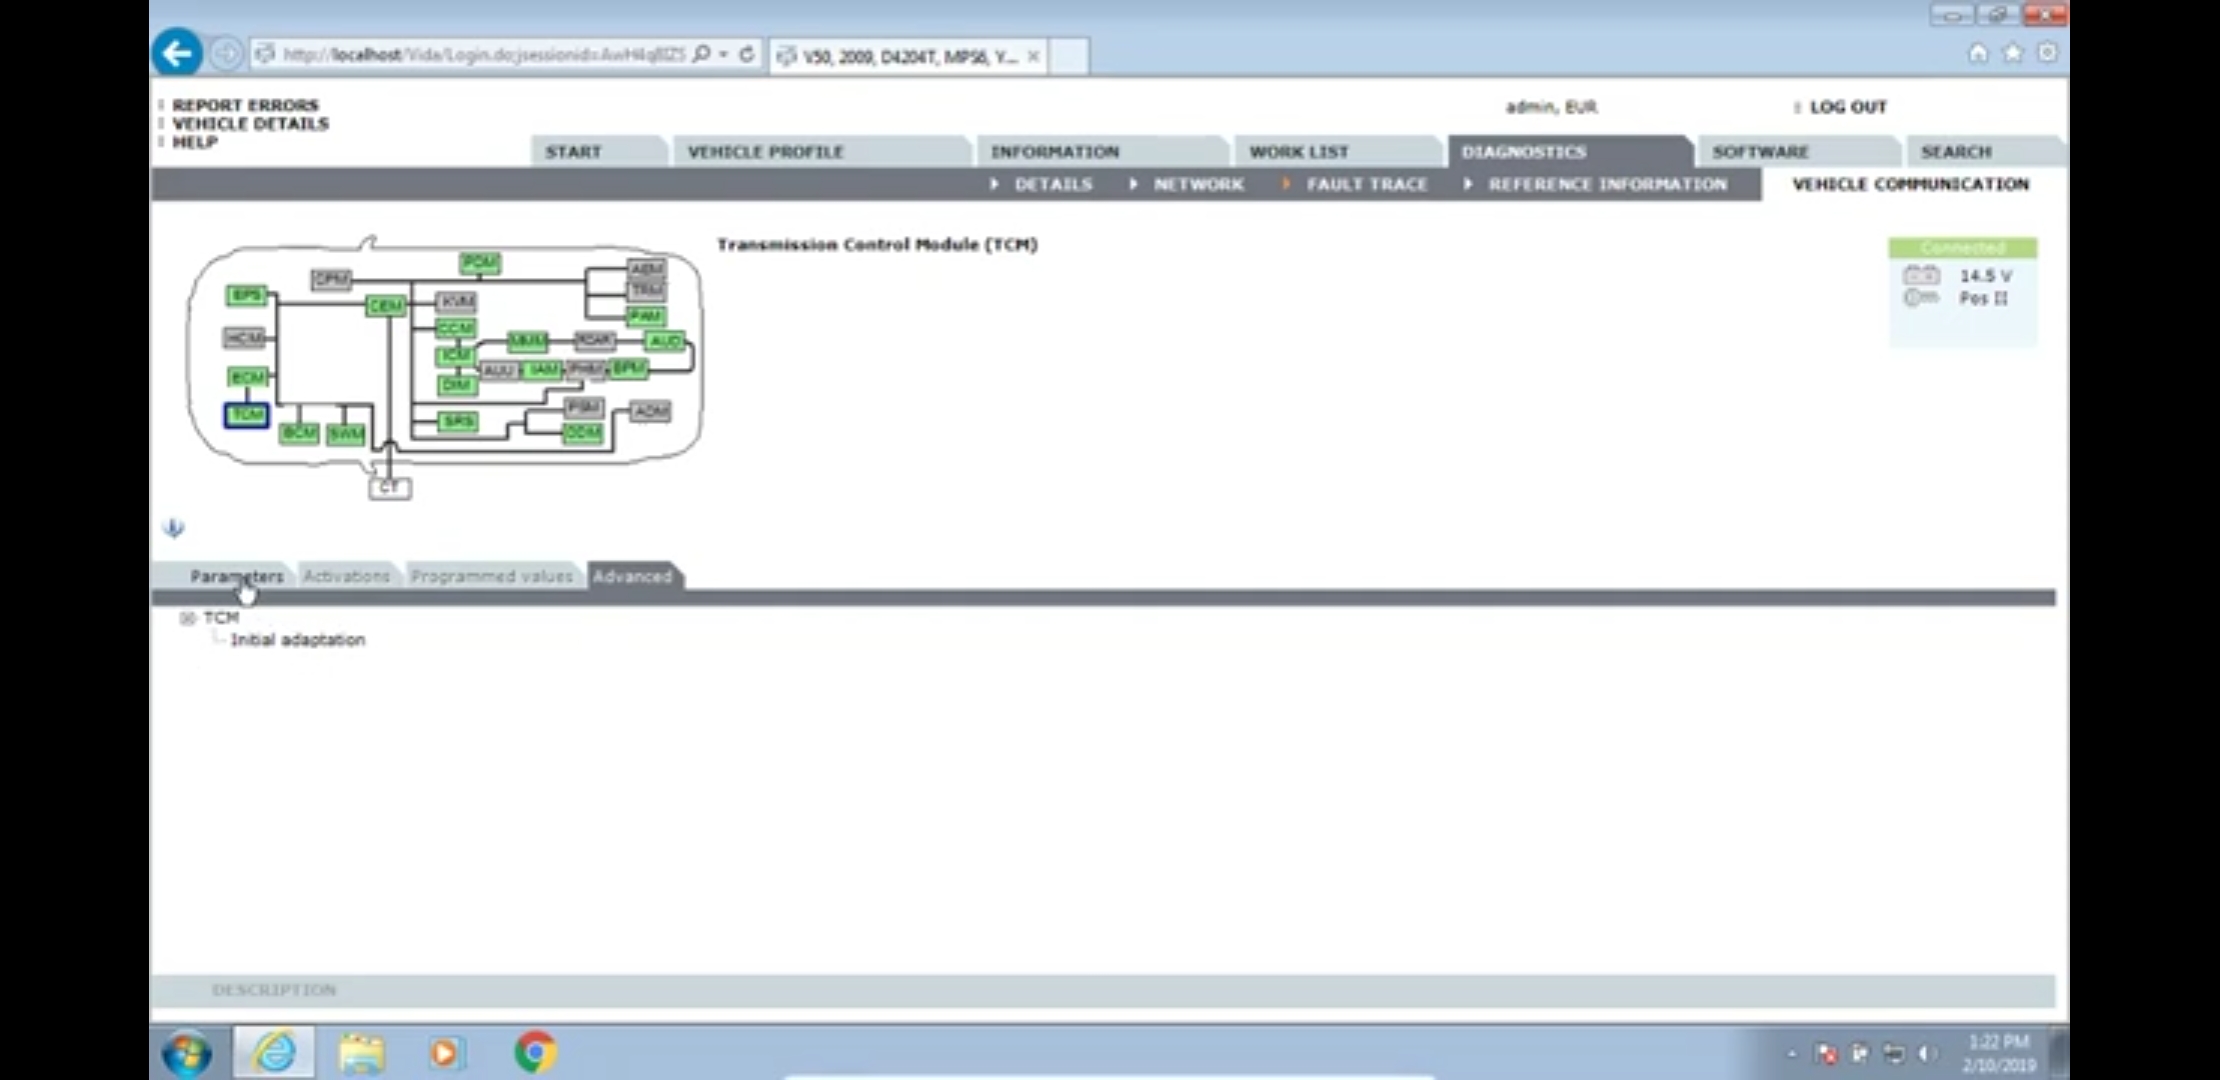2220x1080 pixels.
Task: Select Initial adaptation tree item
Action: click(x=298, y=640)
